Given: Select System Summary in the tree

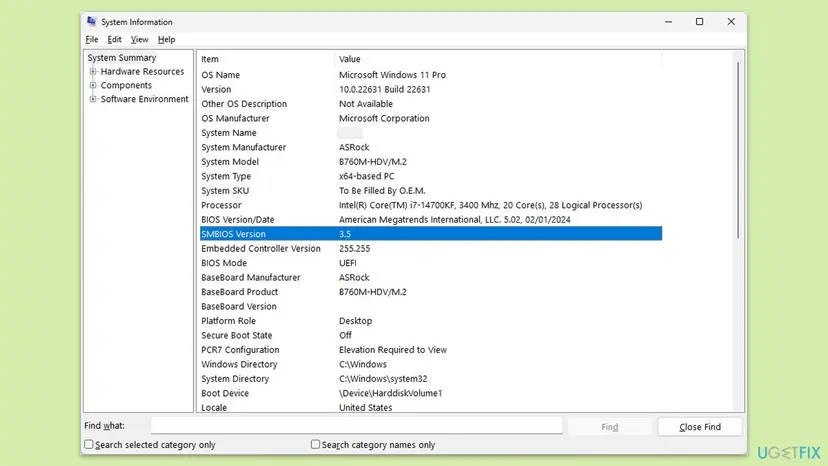Looking at the screenshot, I should point(121,58).
